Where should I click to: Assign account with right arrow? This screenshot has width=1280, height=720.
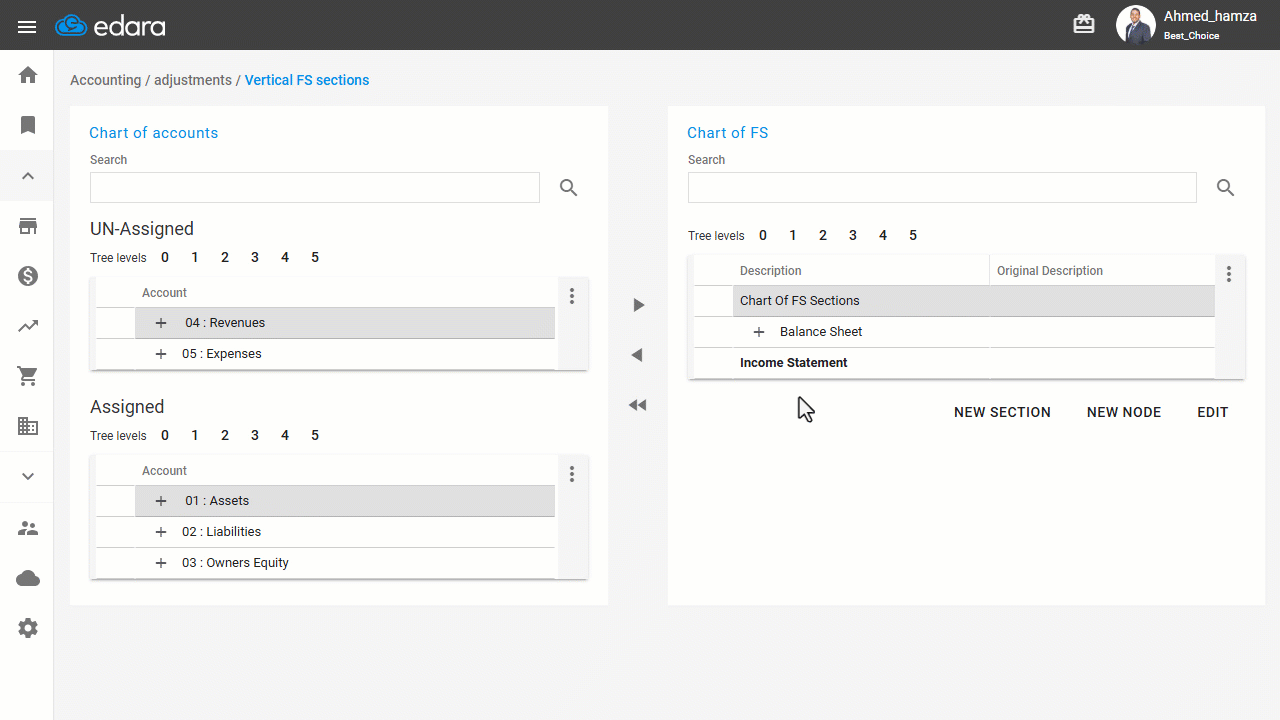(x=638, y=305)
